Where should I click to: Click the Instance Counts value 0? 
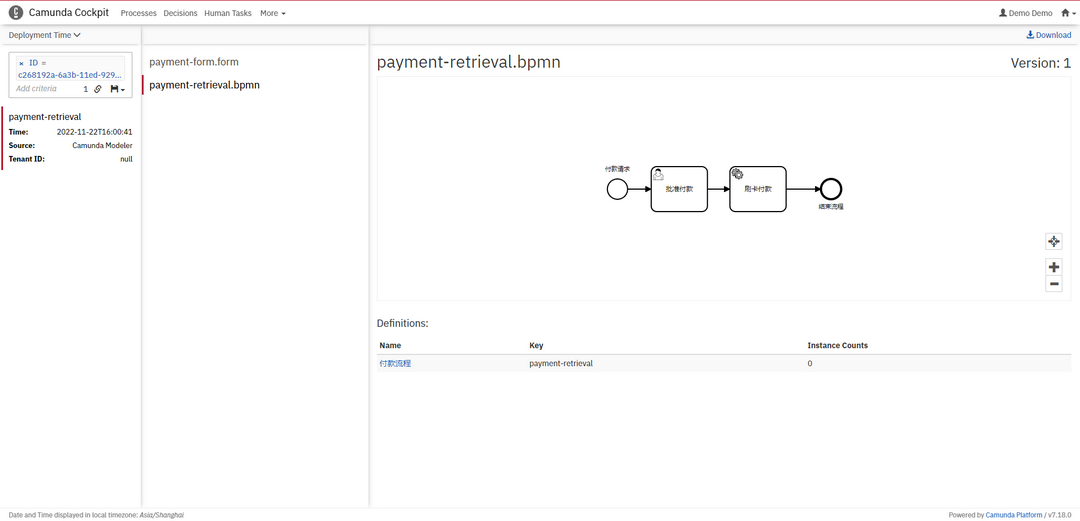[810, 363]
